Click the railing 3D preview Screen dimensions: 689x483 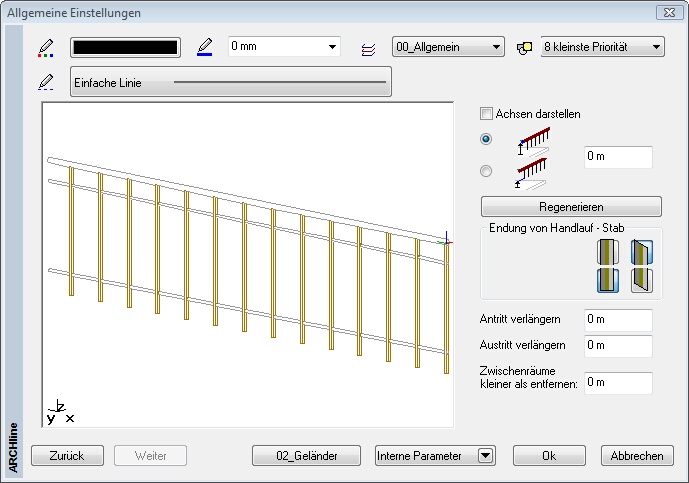point(248,264)
